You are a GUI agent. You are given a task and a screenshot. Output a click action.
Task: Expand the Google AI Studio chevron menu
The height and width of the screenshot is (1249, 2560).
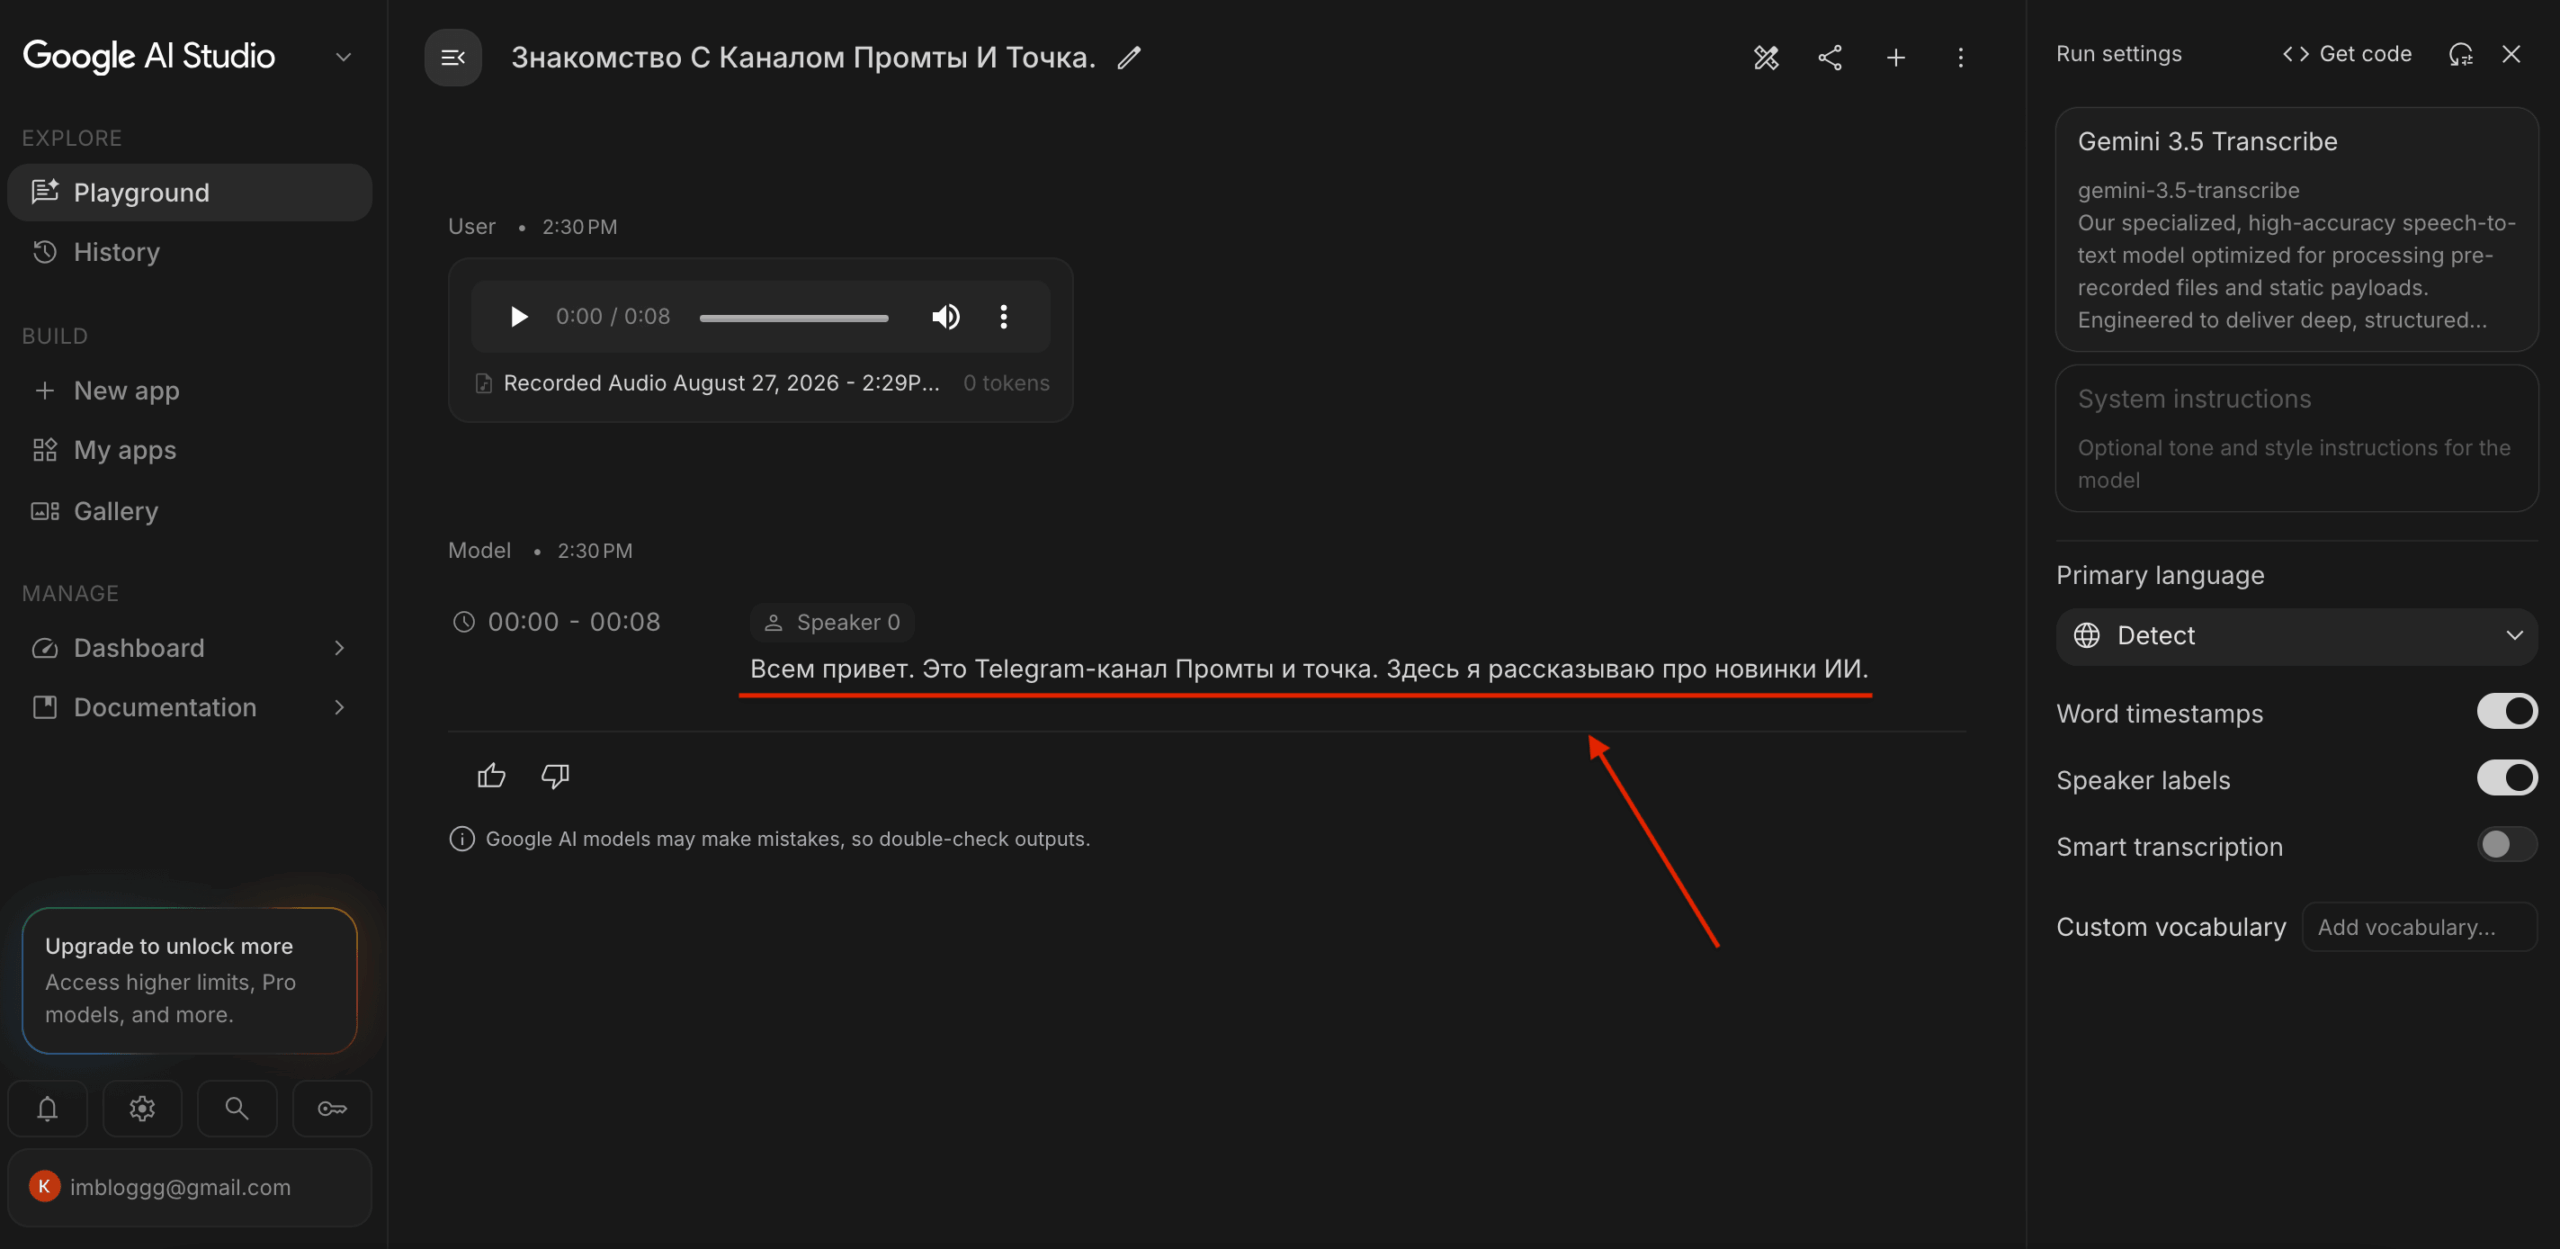[x=343, y=57]
